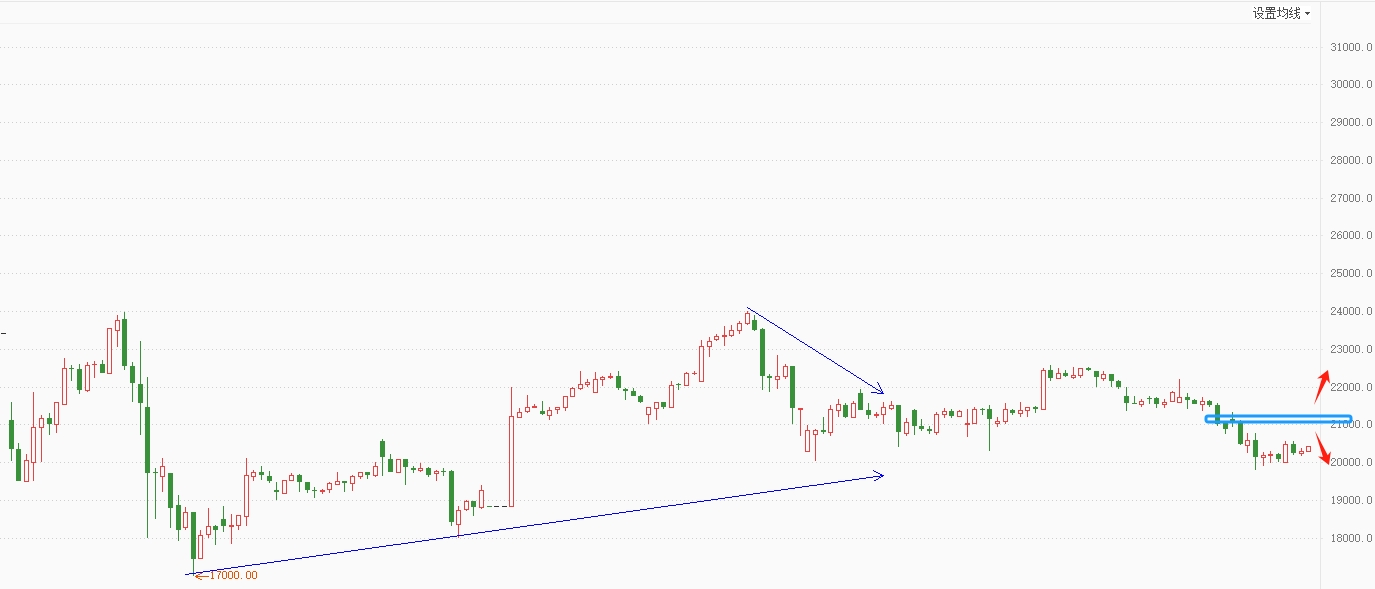Click the orange arrow next to 17000.00
Image resolution: width=1375 pixels, height=589 pixels.
click(200, 575)
